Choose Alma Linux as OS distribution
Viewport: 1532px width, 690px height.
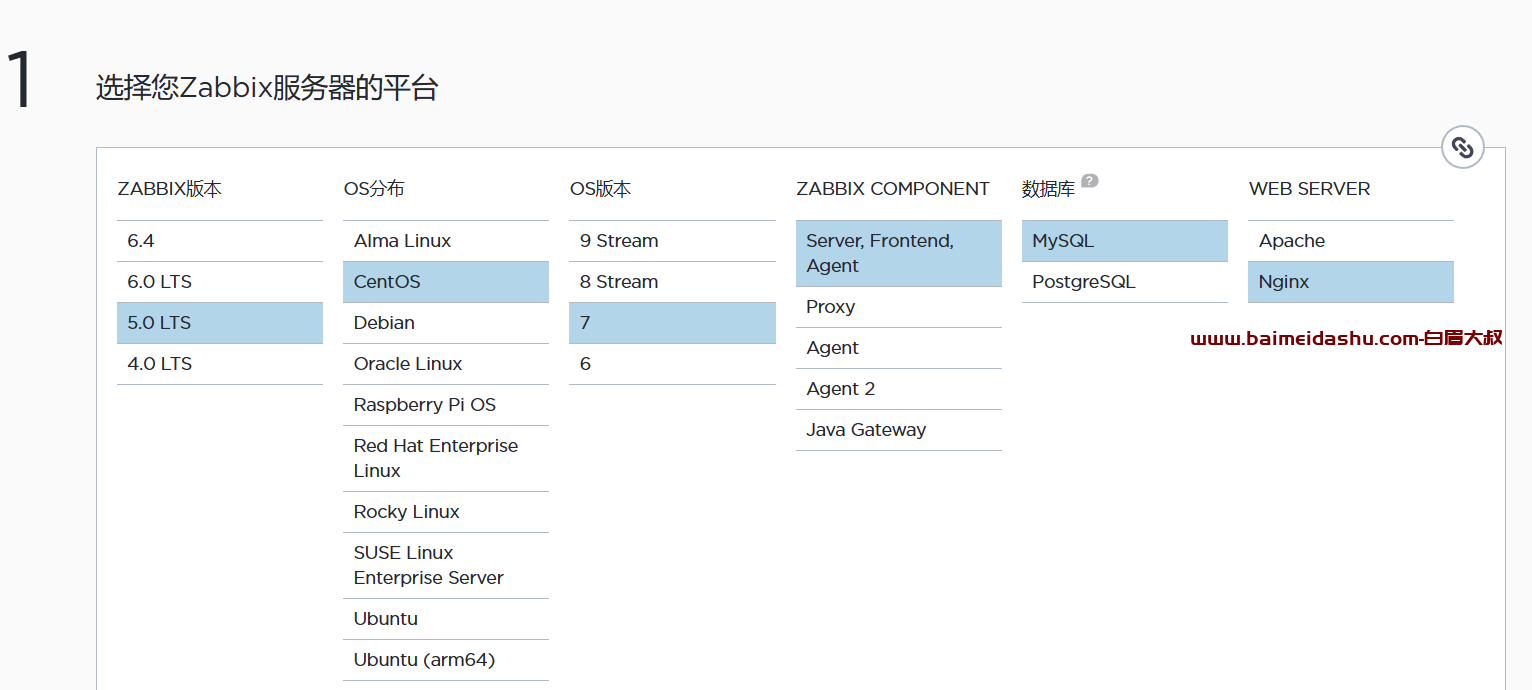coord(446,241)
